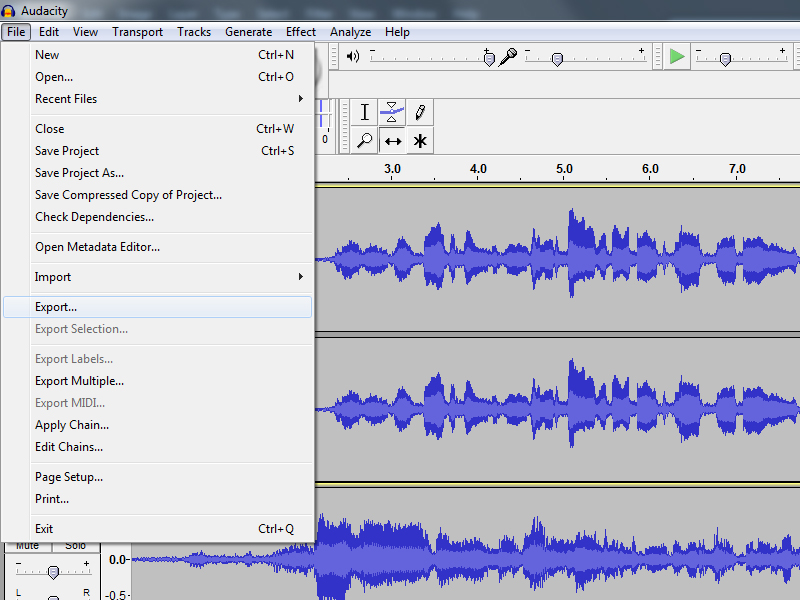800x600 pixels.
Task: Click the green Play-at-speed button
Action: 677,56
